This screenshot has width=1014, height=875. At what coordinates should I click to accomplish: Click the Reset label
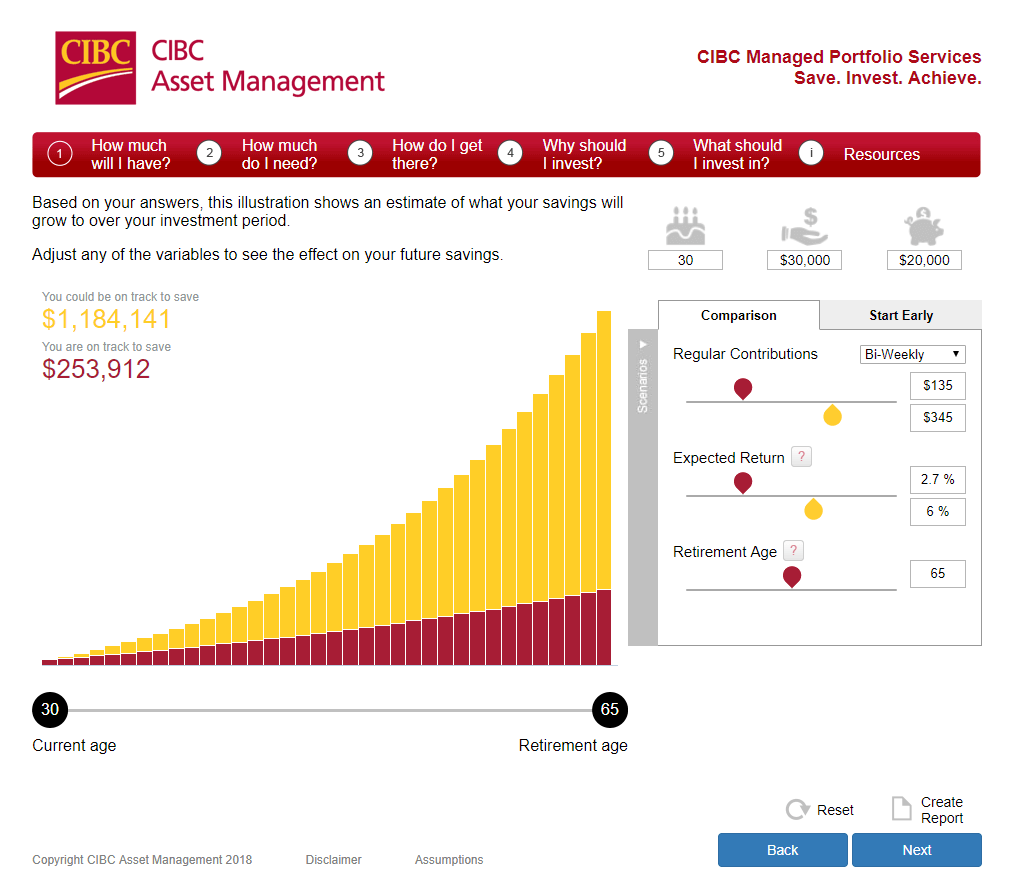point(835,810)
